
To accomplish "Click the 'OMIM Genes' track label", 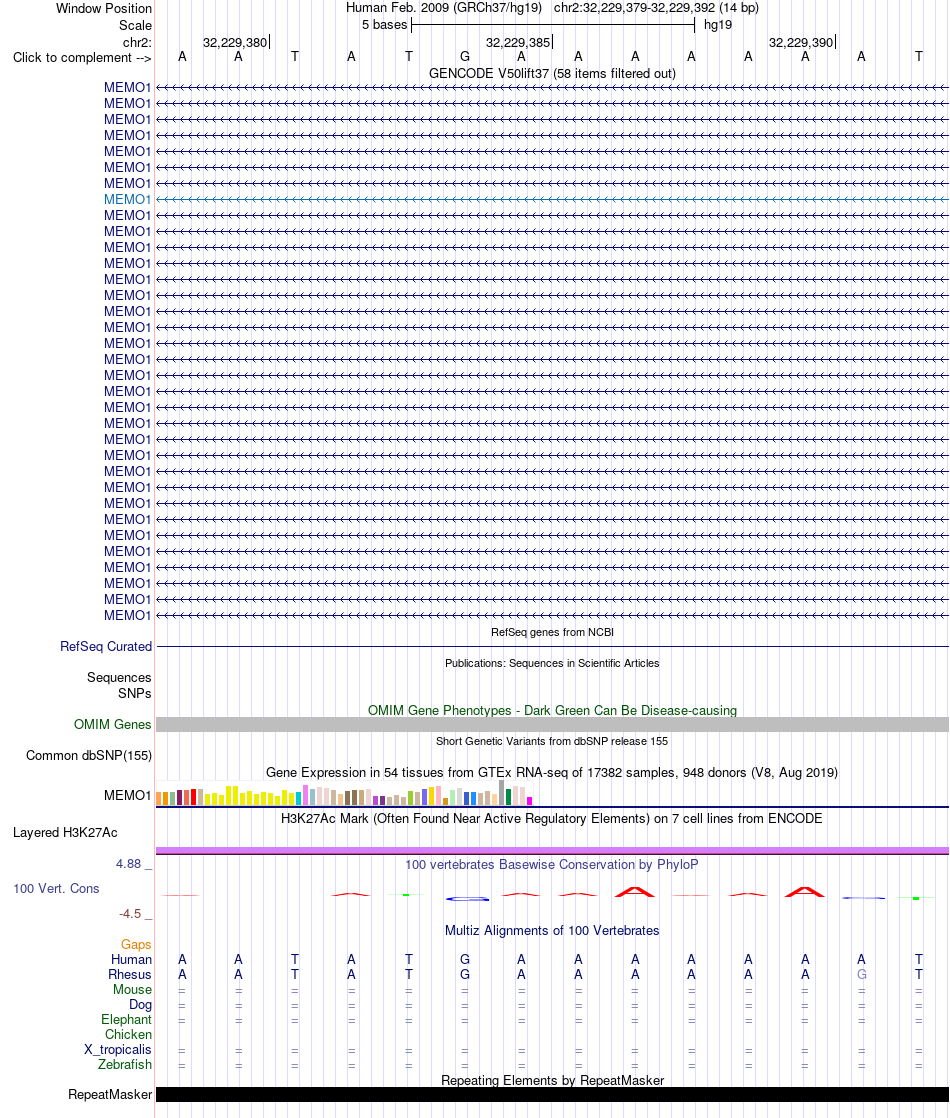I will tap(113, 724).
